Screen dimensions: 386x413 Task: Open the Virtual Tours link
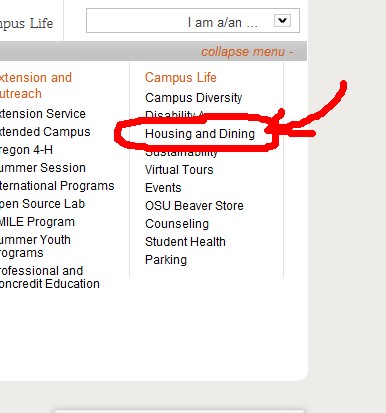(179, 170)
